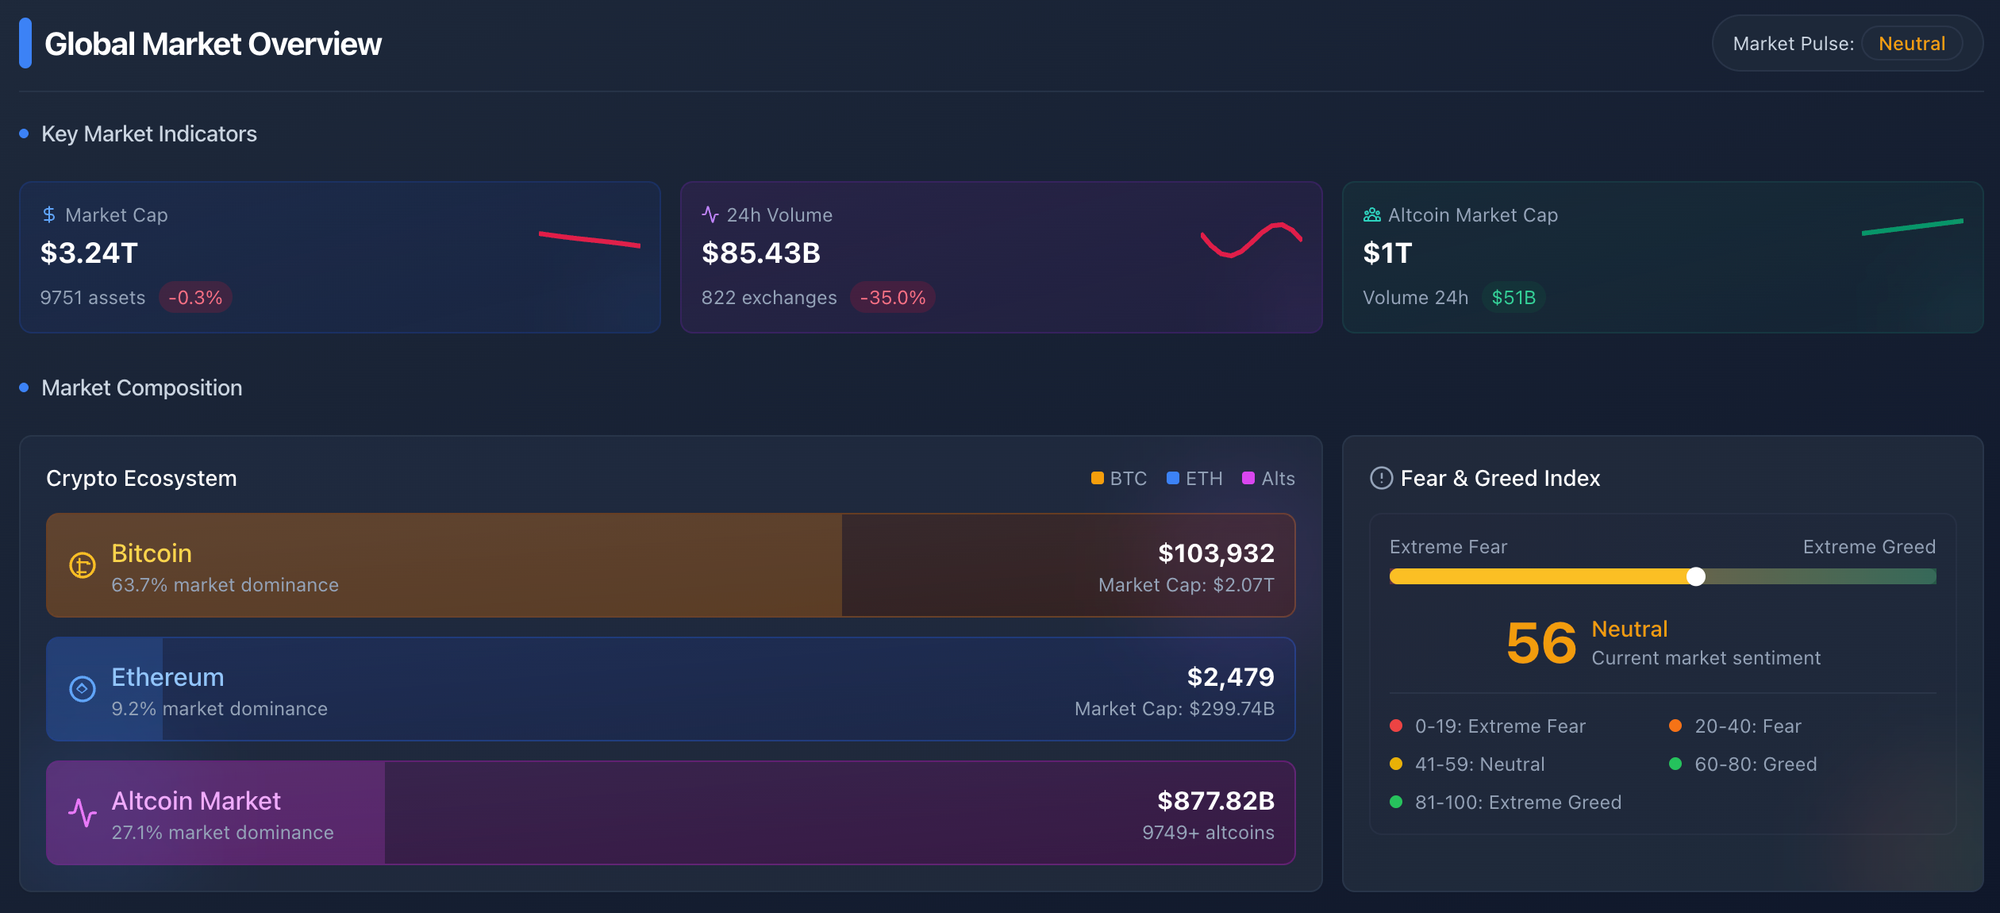Viewport: 2000px width, 913px height.
Task: Click the 822 exchanges text
Action: point(769,298)
